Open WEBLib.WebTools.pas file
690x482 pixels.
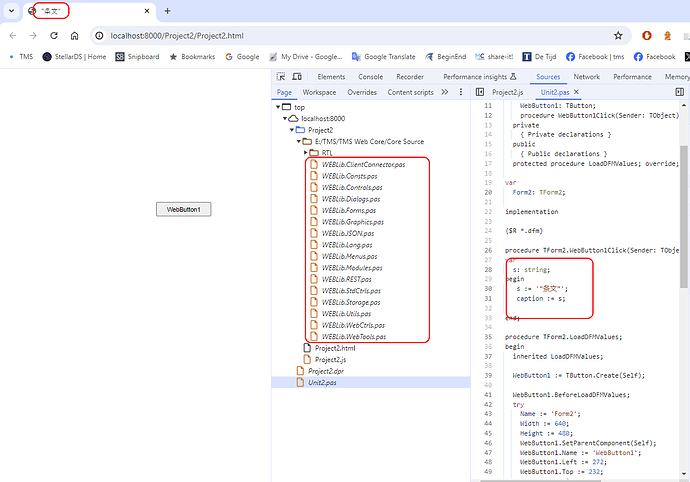354,337
